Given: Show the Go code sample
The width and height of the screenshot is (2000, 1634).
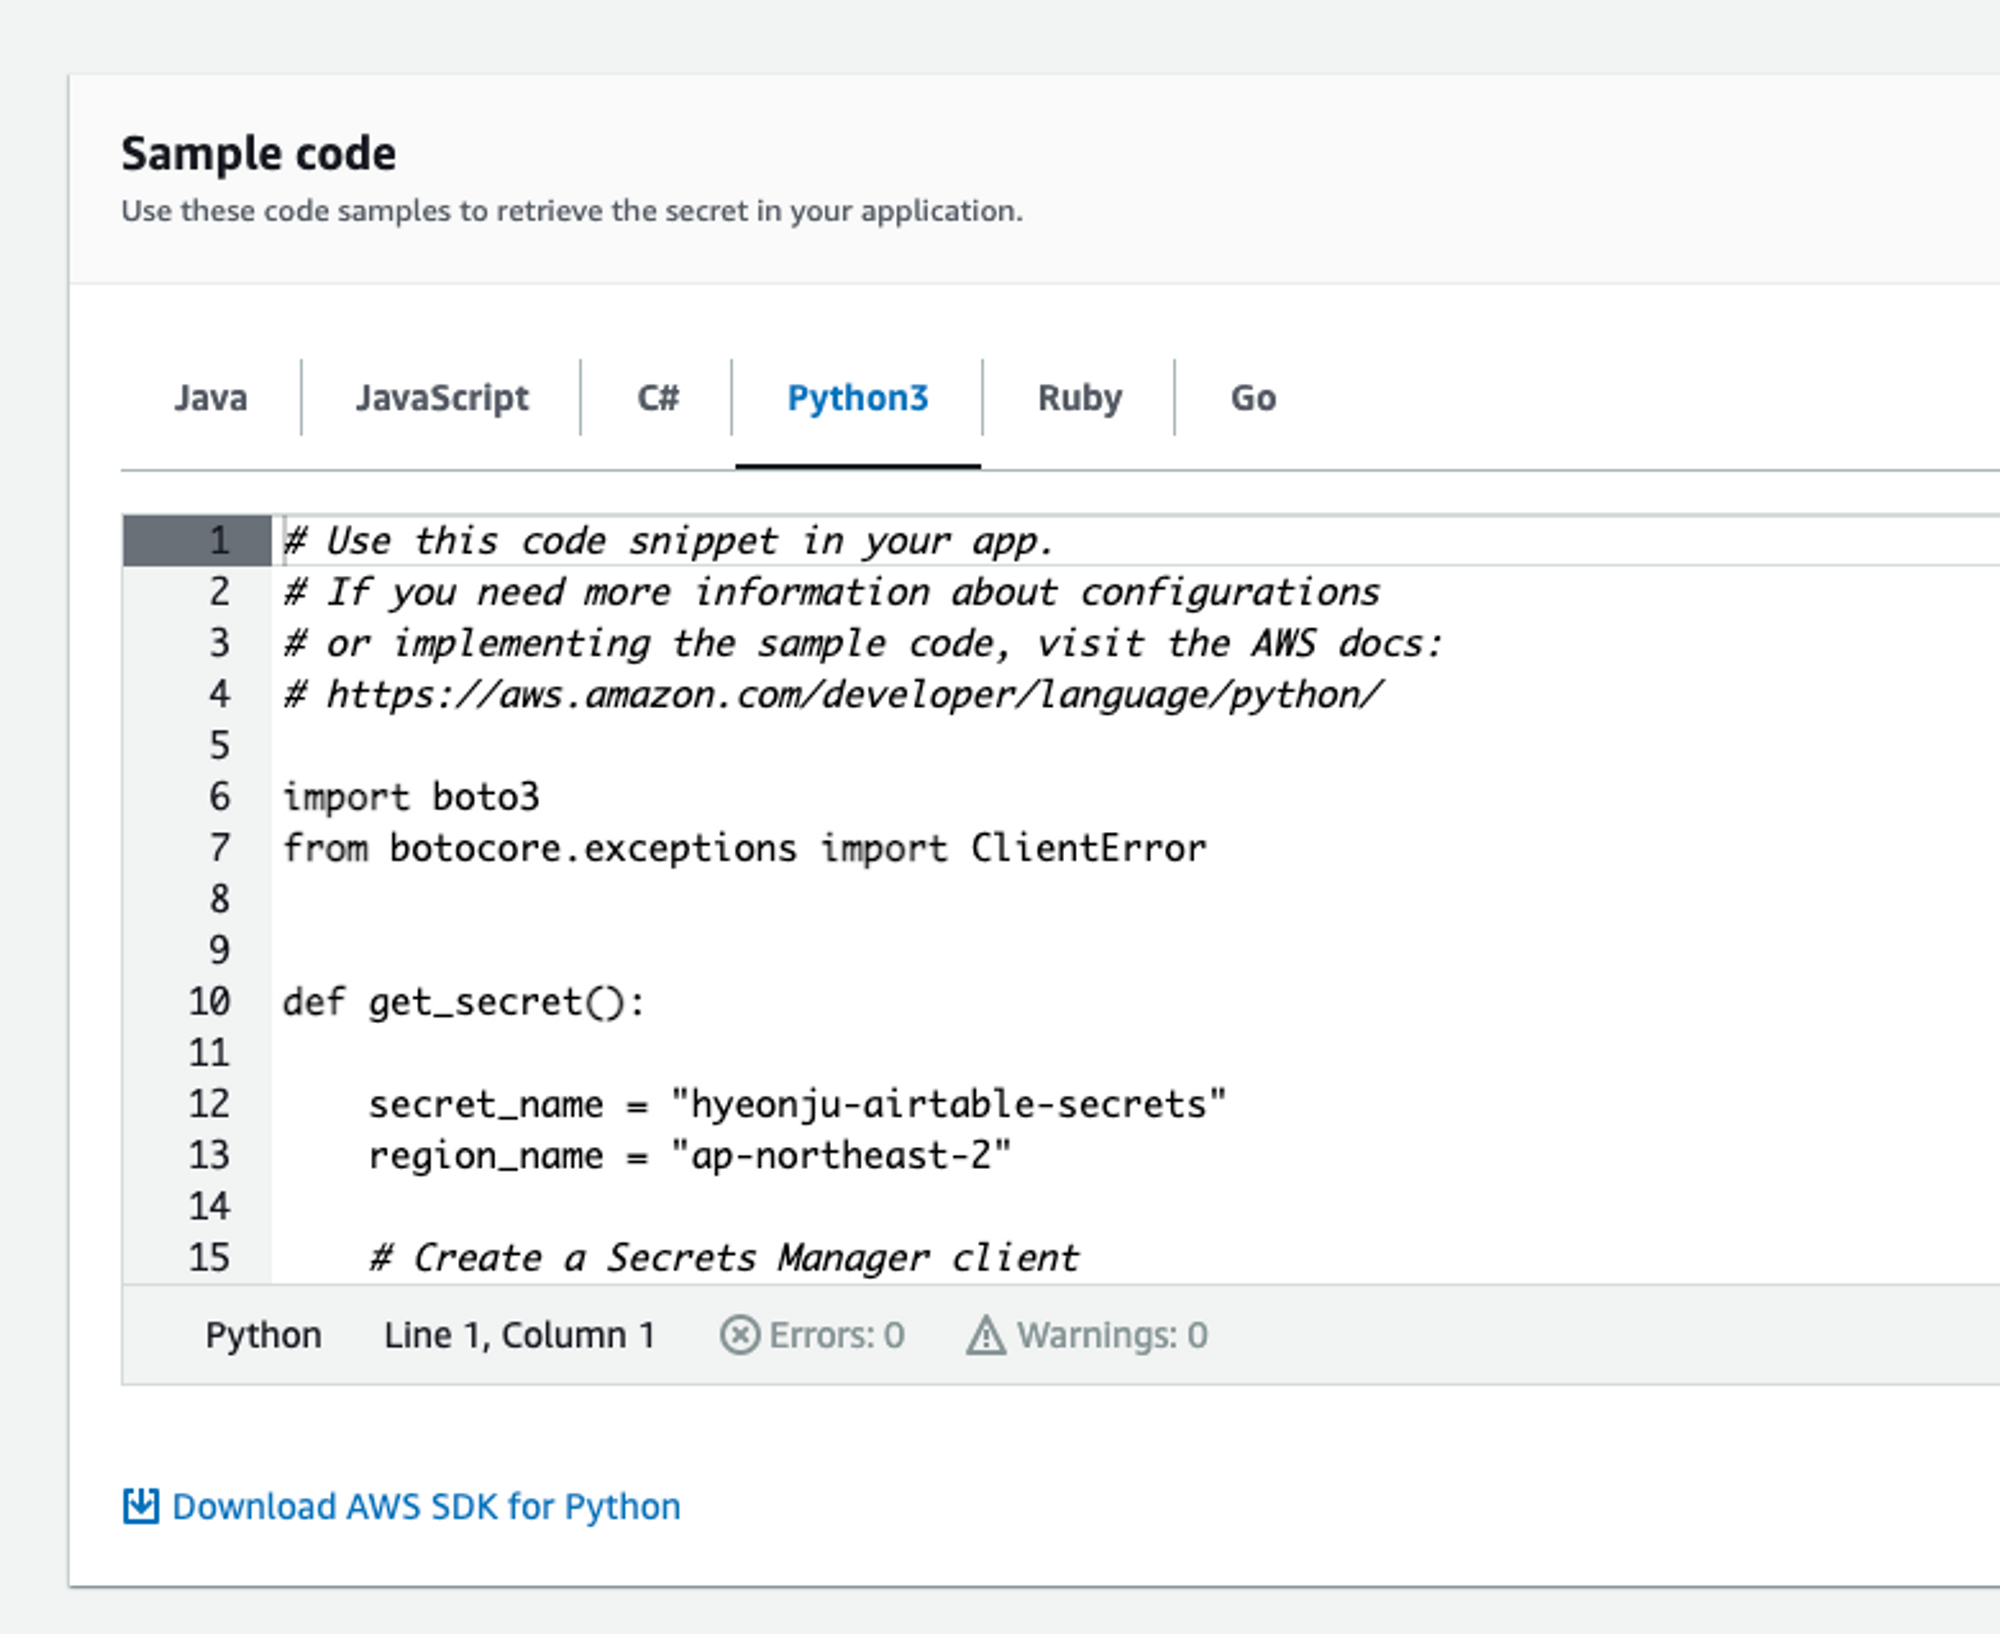Looking at the screenshot, I should pos(1252,398).
